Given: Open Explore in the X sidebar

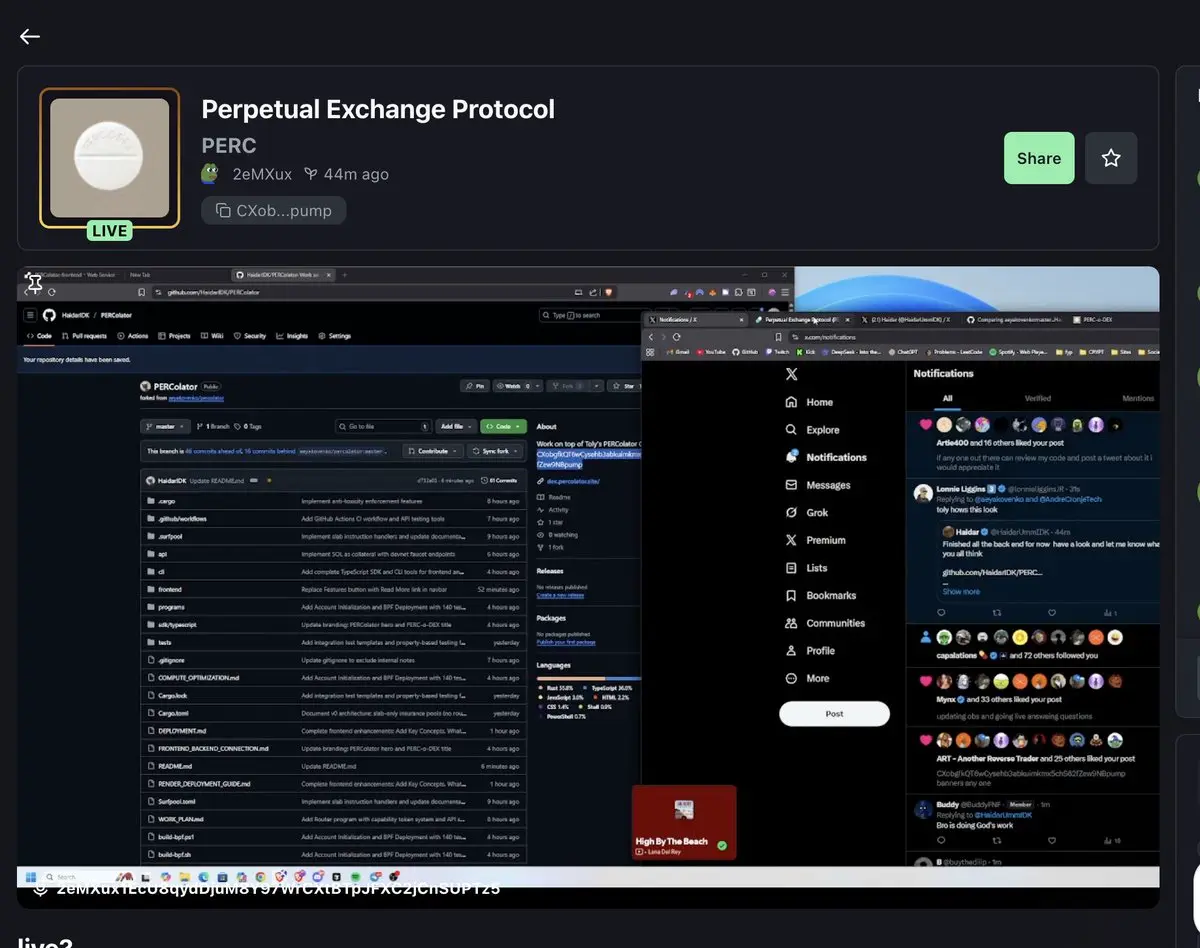Looking at the screenshot, I should pyautogui.click(x=811, y=430).
